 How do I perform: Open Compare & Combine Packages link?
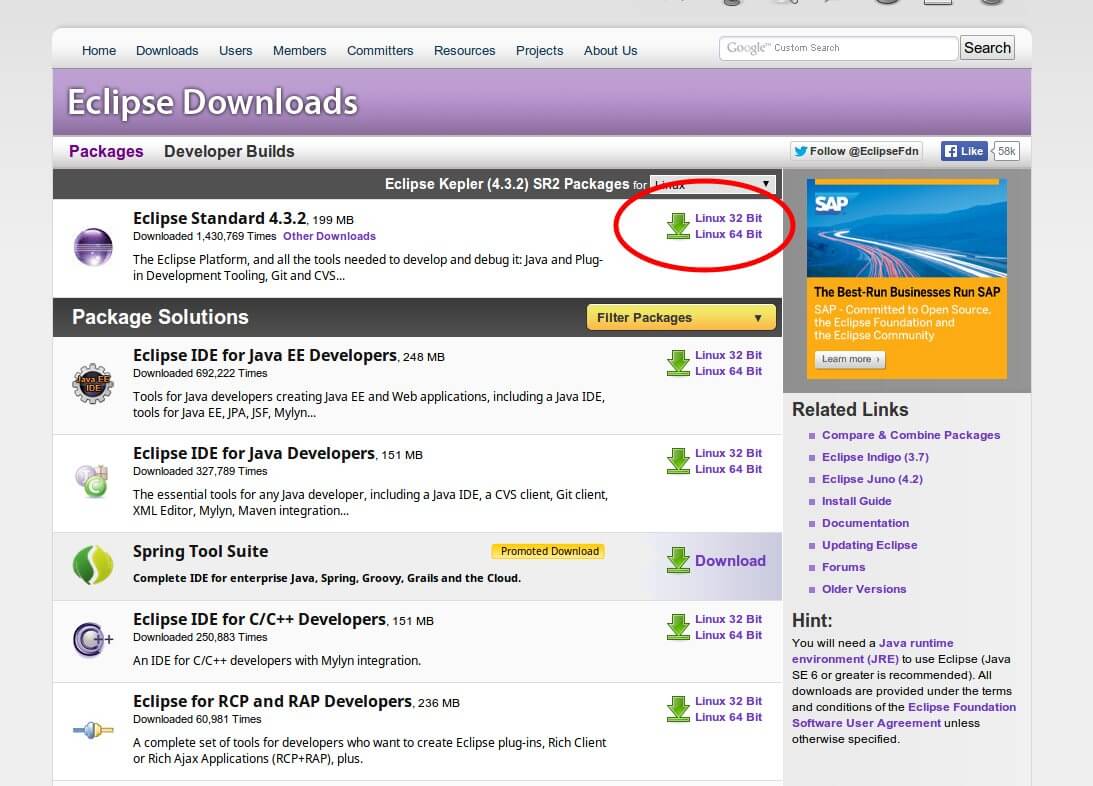(x=910, y=435)
